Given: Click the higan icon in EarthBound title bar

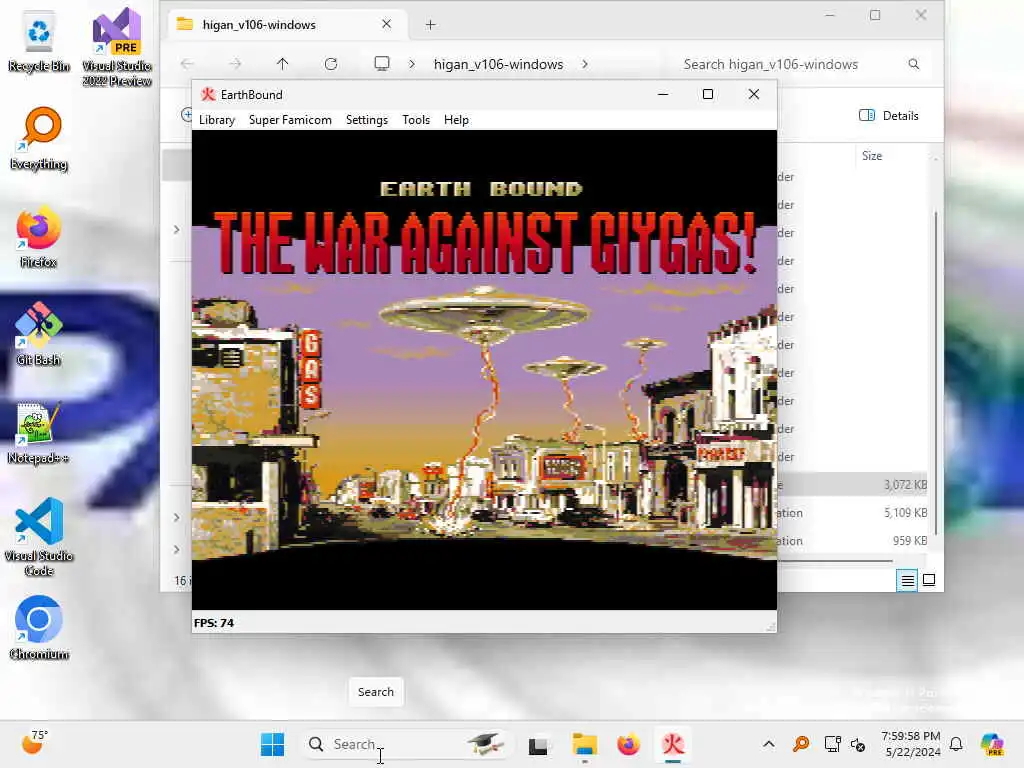Looking at the screenshot, I should 208,95.
